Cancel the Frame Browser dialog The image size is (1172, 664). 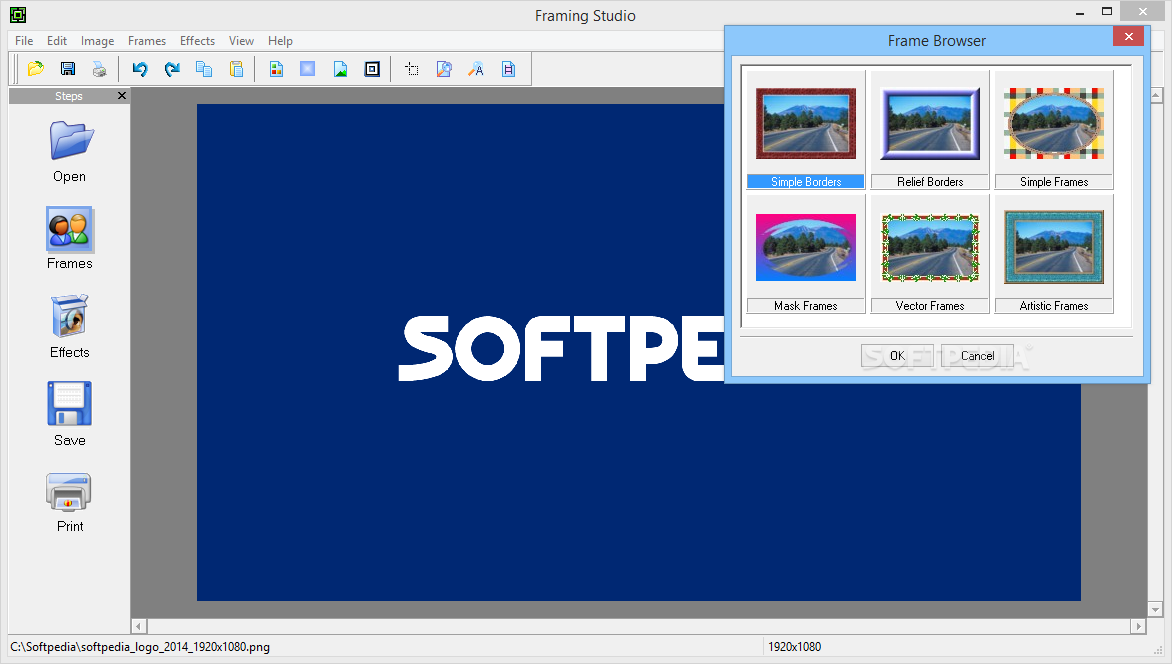pyautogui.click(x=977, y=356)
